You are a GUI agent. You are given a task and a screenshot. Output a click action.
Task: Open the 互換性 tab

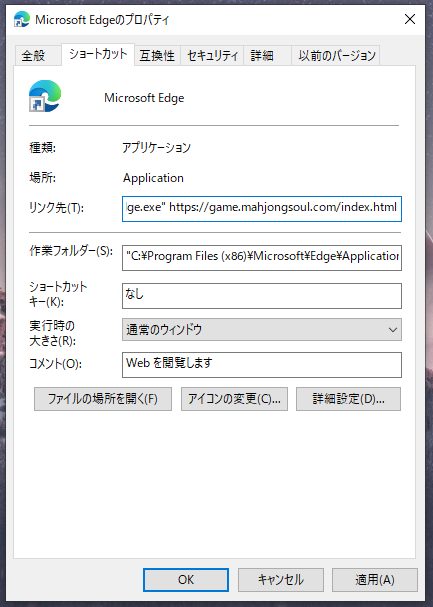157,55
